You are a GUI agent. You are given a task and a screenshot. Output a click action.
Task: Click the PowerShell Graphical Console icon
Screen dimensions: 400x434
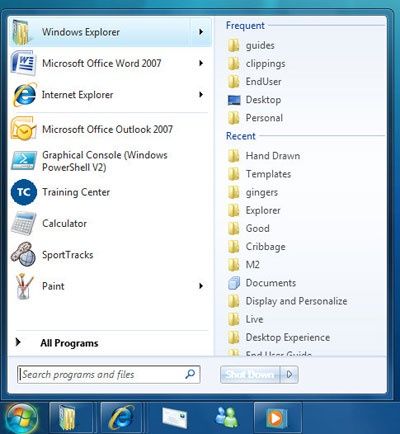coord(24,160)
